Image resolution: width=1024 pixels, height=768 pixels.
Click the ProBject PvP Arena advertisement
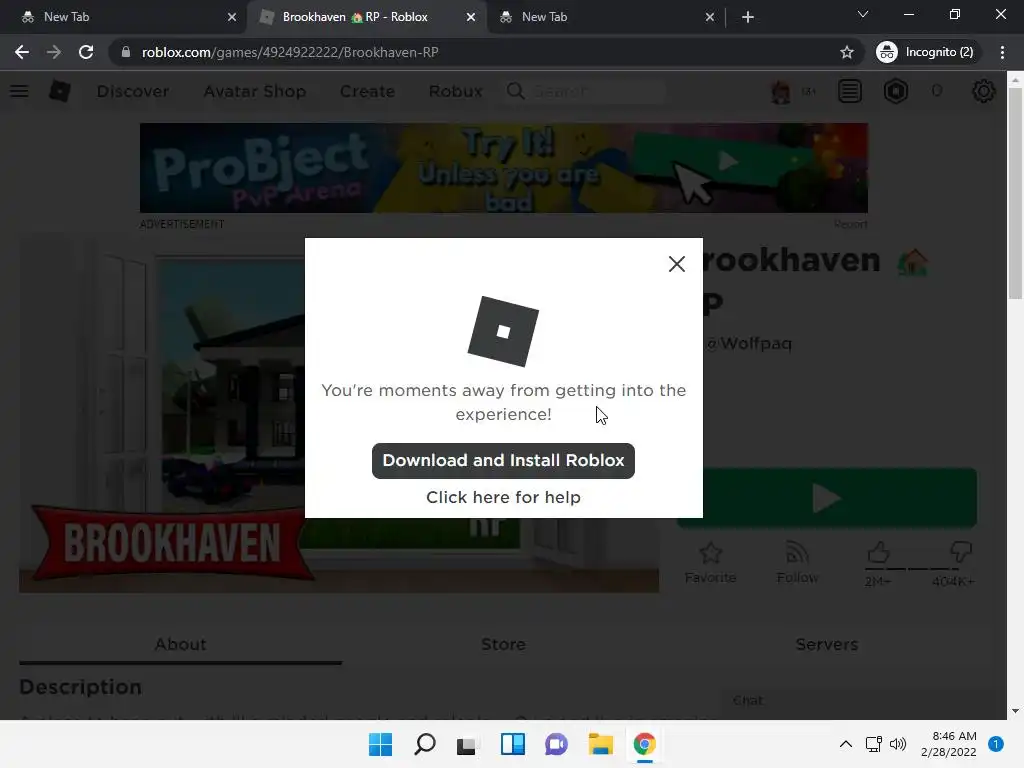504,168
